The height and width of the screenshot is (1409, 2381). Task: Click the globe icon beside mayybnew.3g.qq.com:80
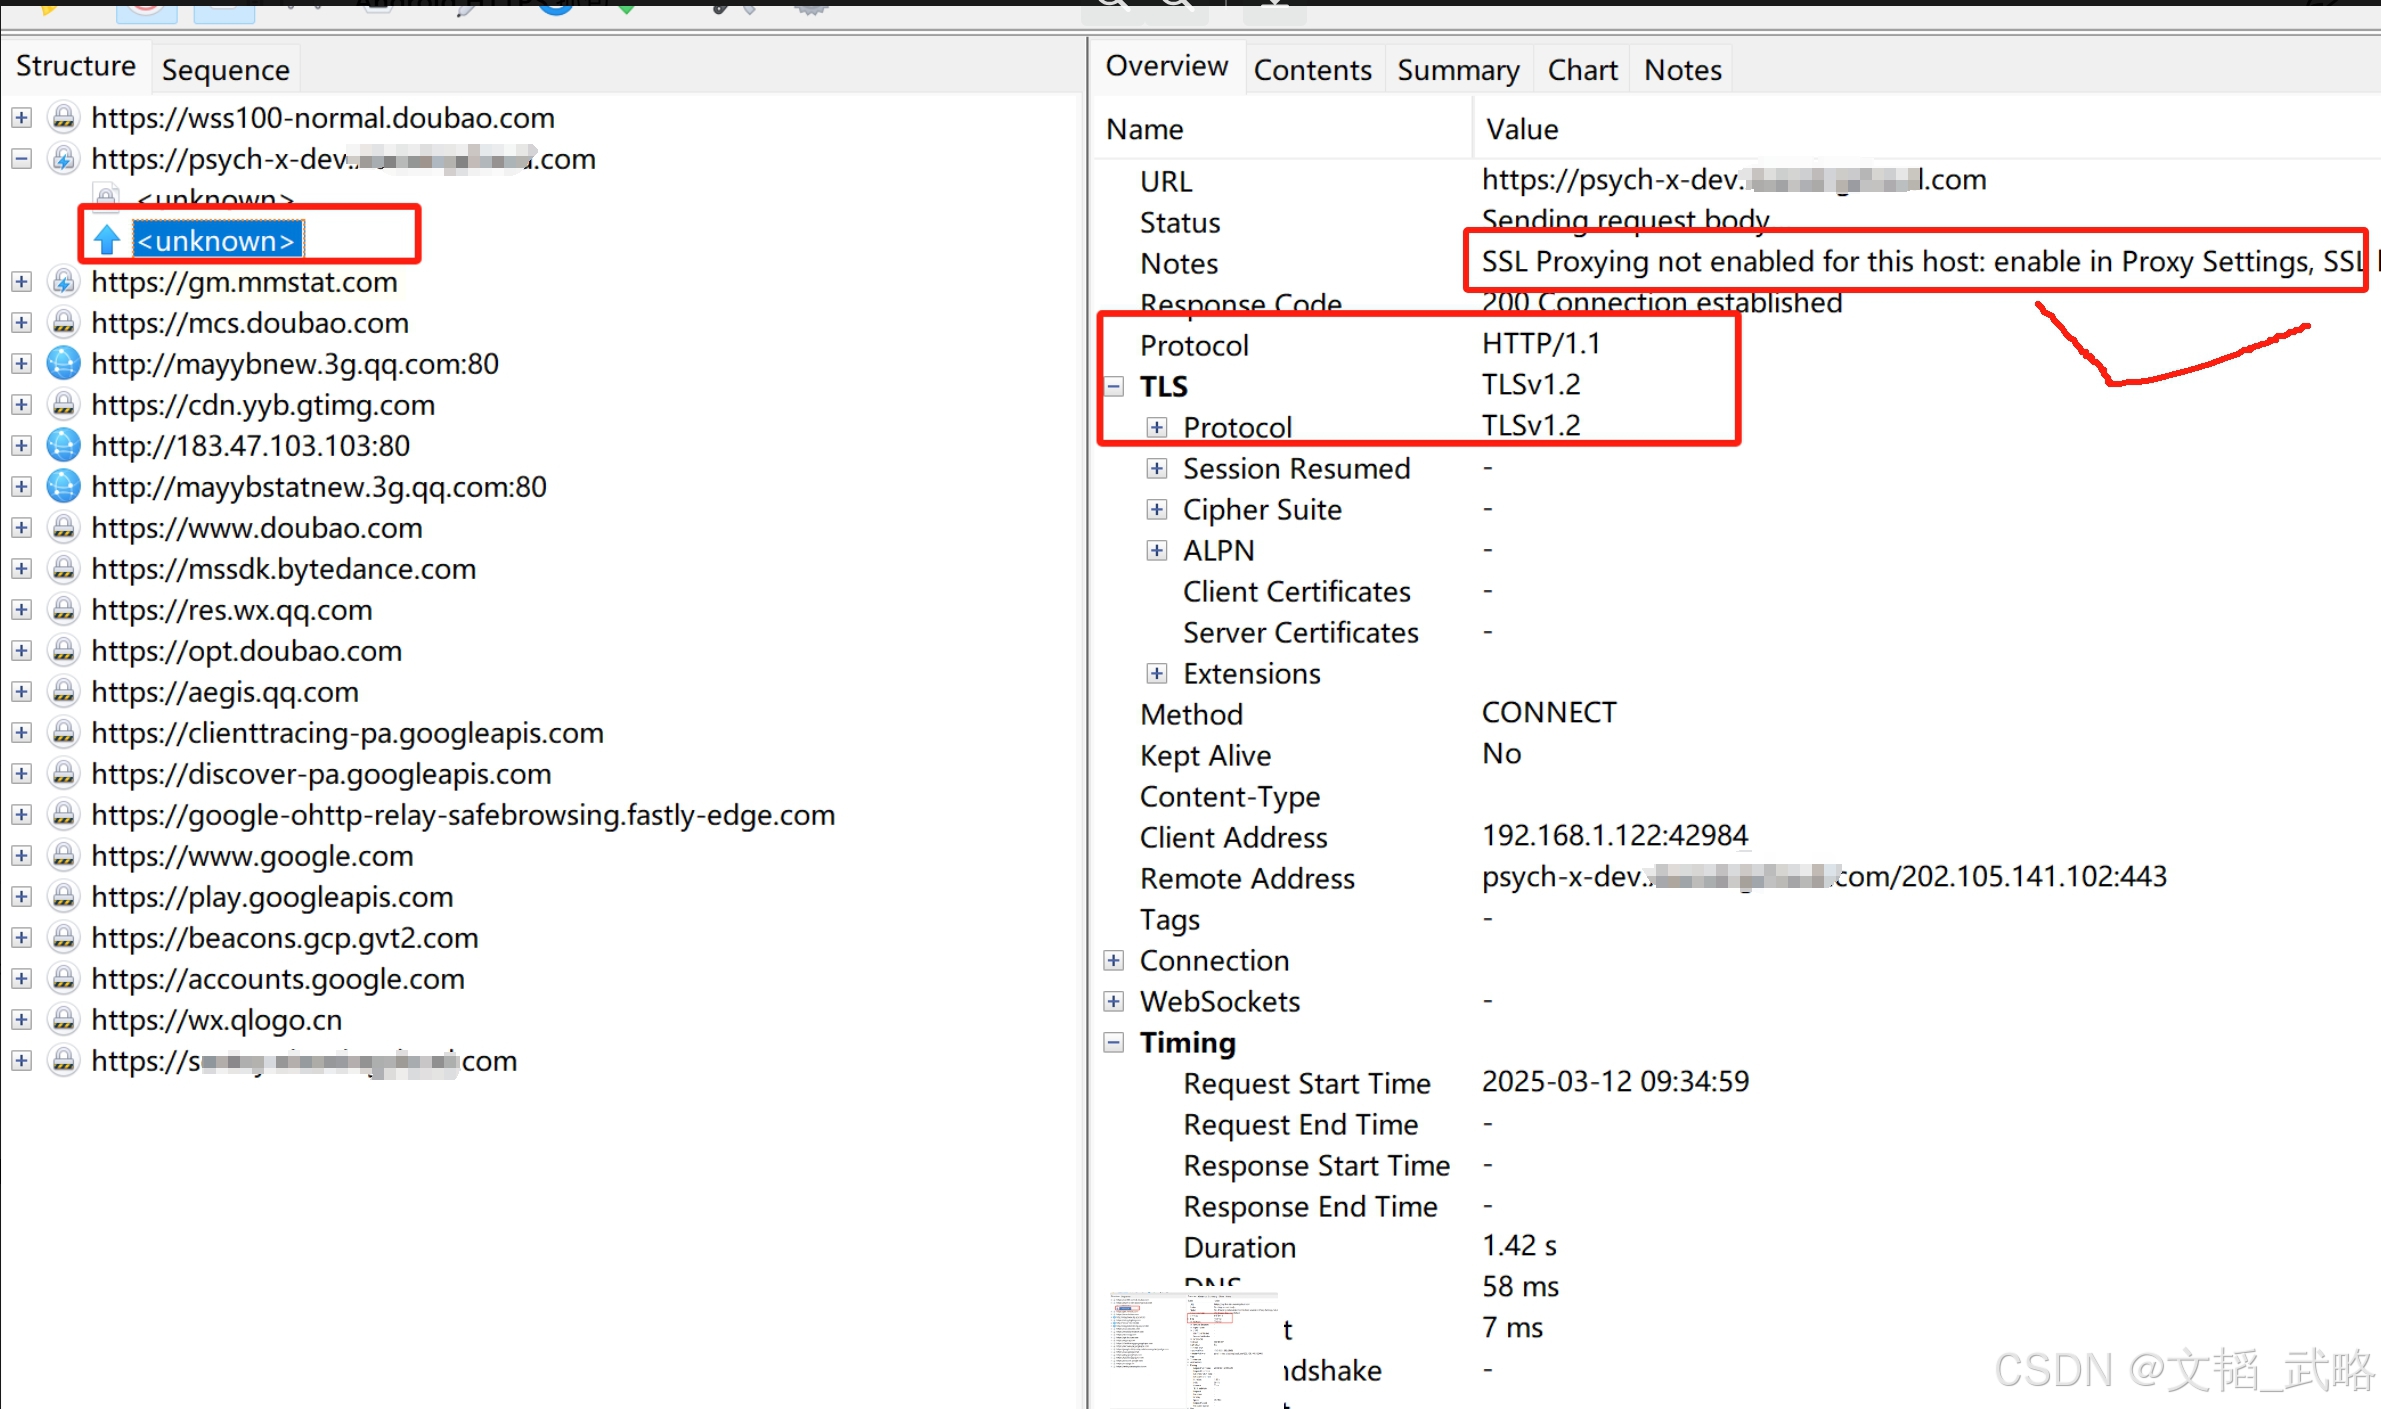point(63,364)
